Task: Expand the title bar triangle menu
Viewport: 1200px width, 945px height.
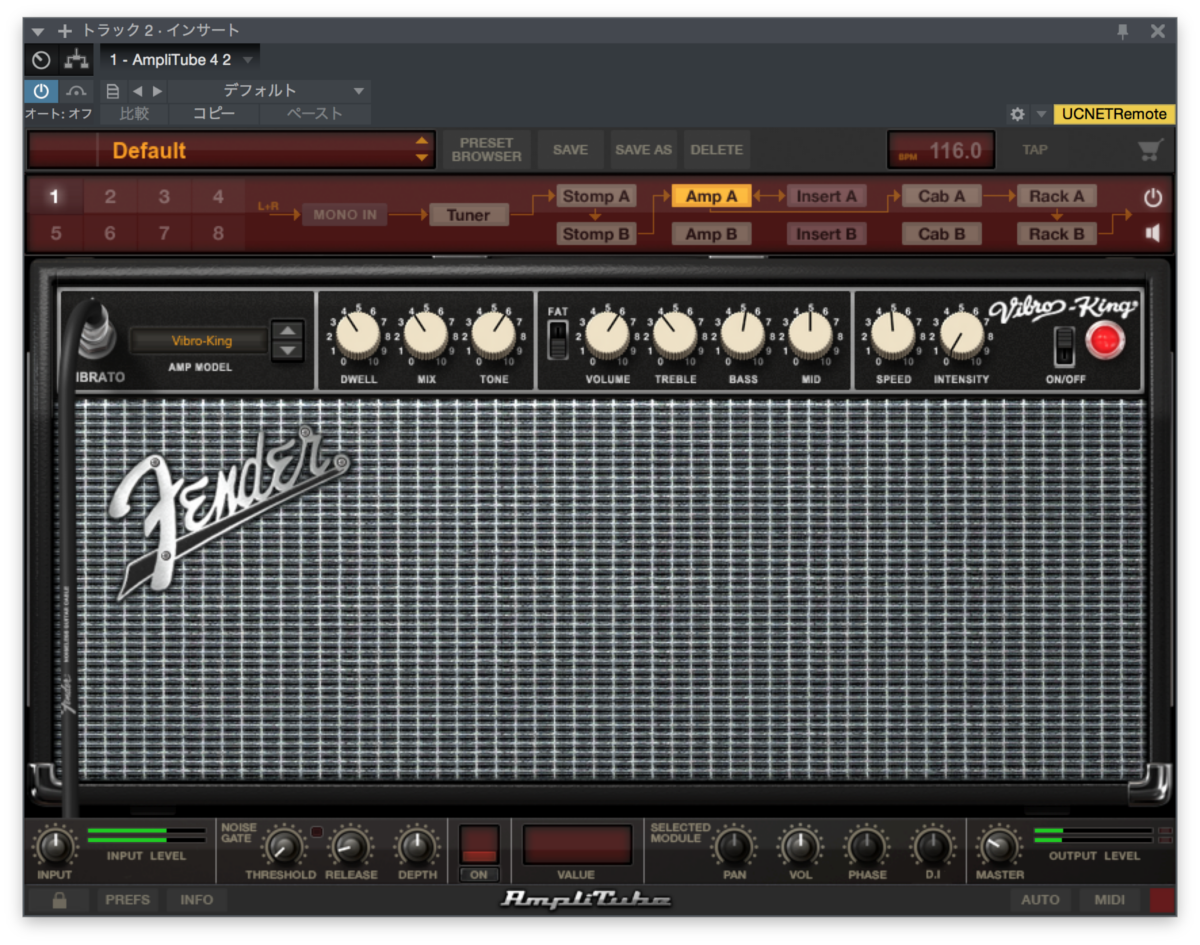Action: tap(38, 32)
